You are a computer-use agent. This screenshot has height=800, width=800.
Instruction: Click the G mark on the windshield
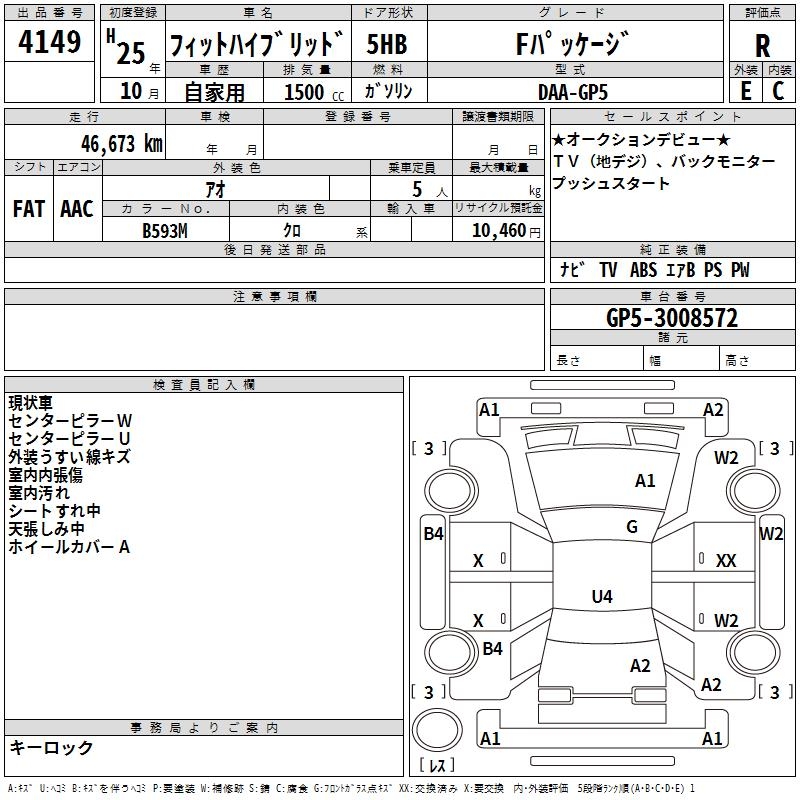[x=631, y=526]
